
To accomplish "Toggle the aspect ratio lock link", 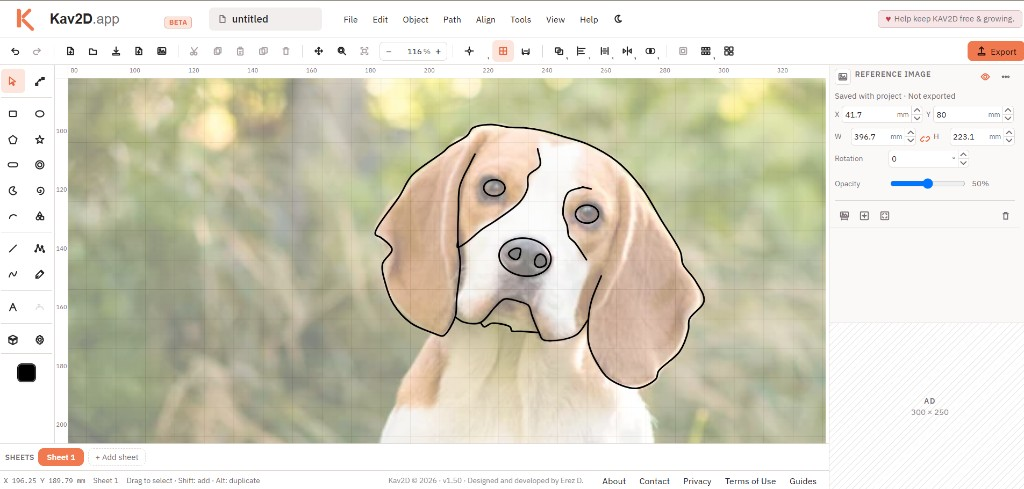I will click(x=925, y=138).
